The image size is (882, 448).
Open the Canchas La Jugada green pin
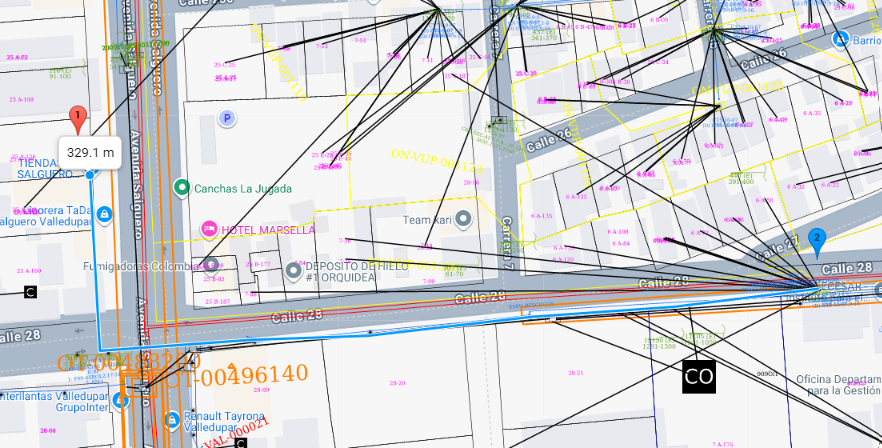(181, 188)
